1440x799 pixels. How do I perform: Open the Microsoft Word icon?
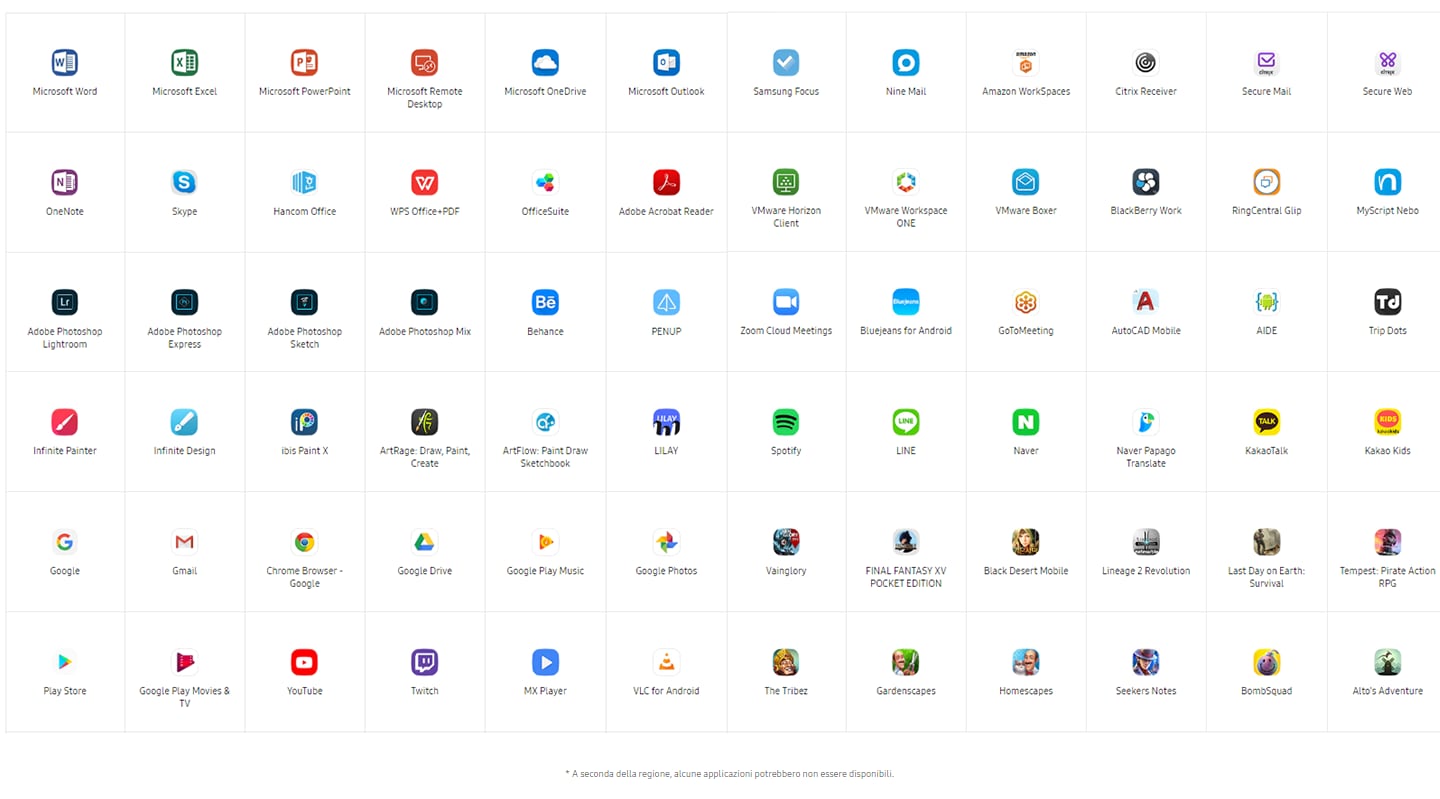65,63
